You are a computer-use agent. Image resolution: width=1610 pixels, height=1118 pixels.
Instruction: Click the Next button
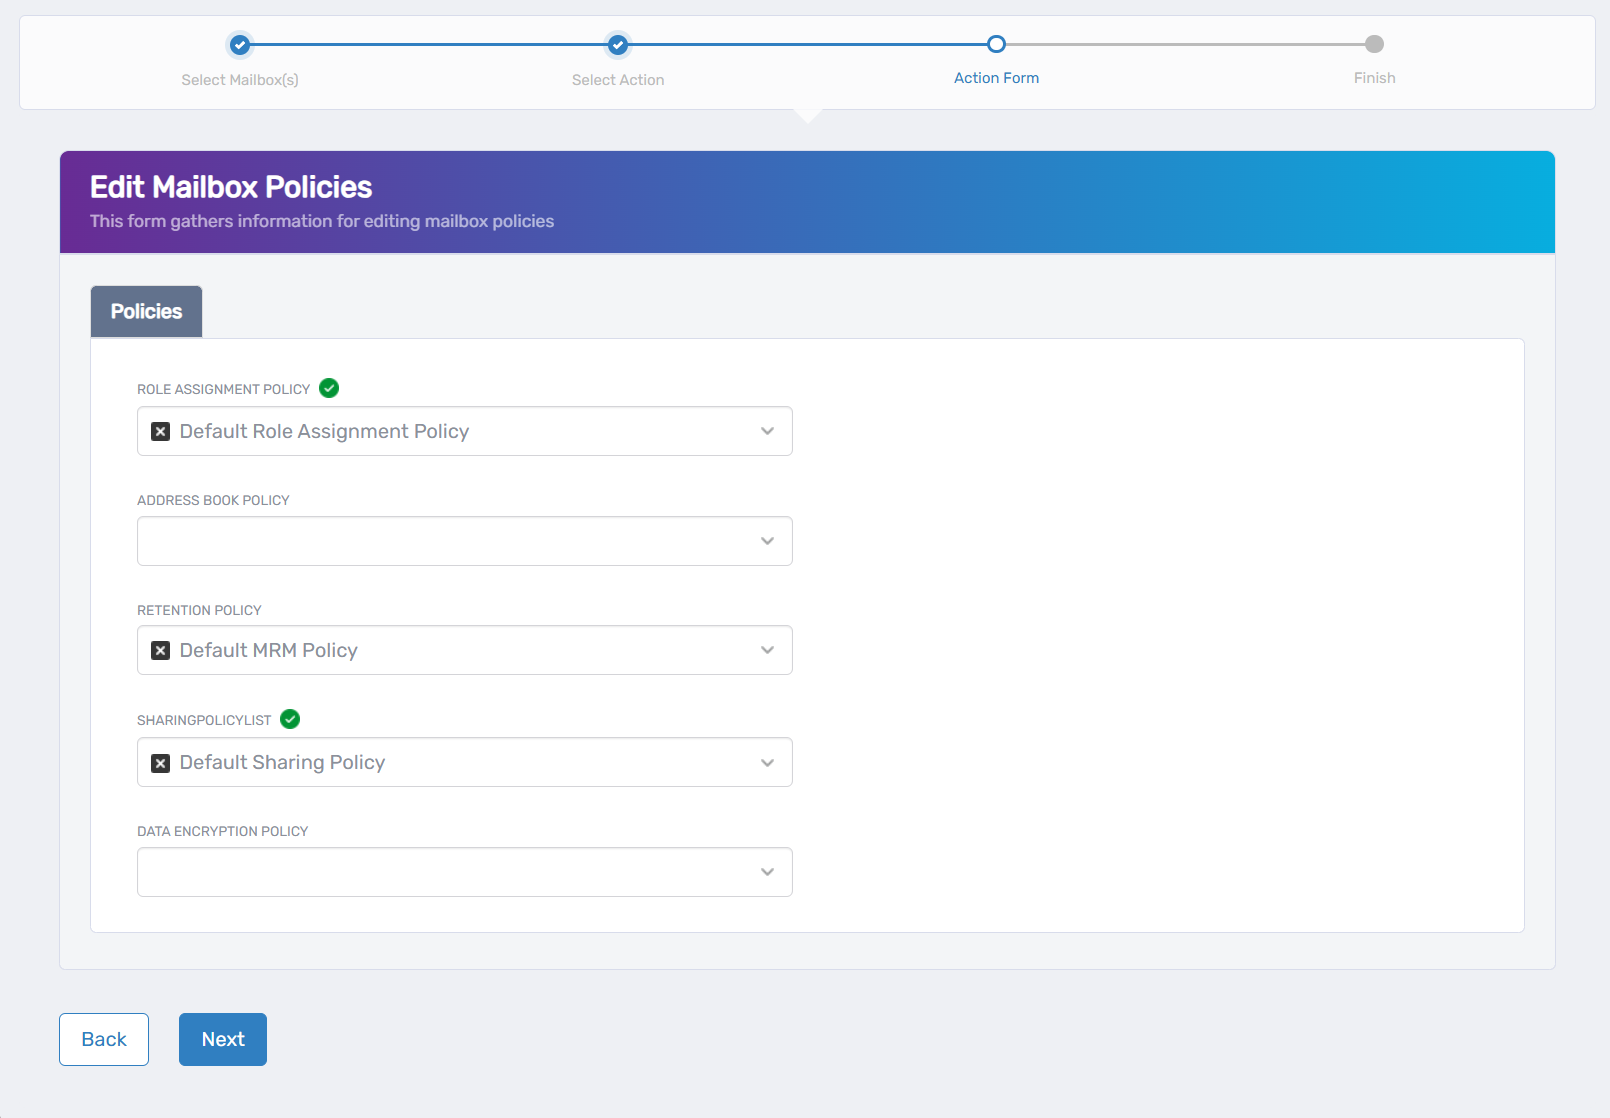222,1039
